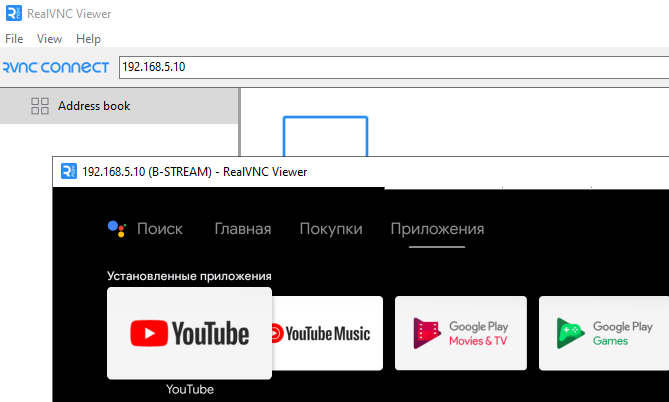Viewport: 669px width, 402px height.
Task: Switch to the Покупки tab
Action: coord(331,229)
